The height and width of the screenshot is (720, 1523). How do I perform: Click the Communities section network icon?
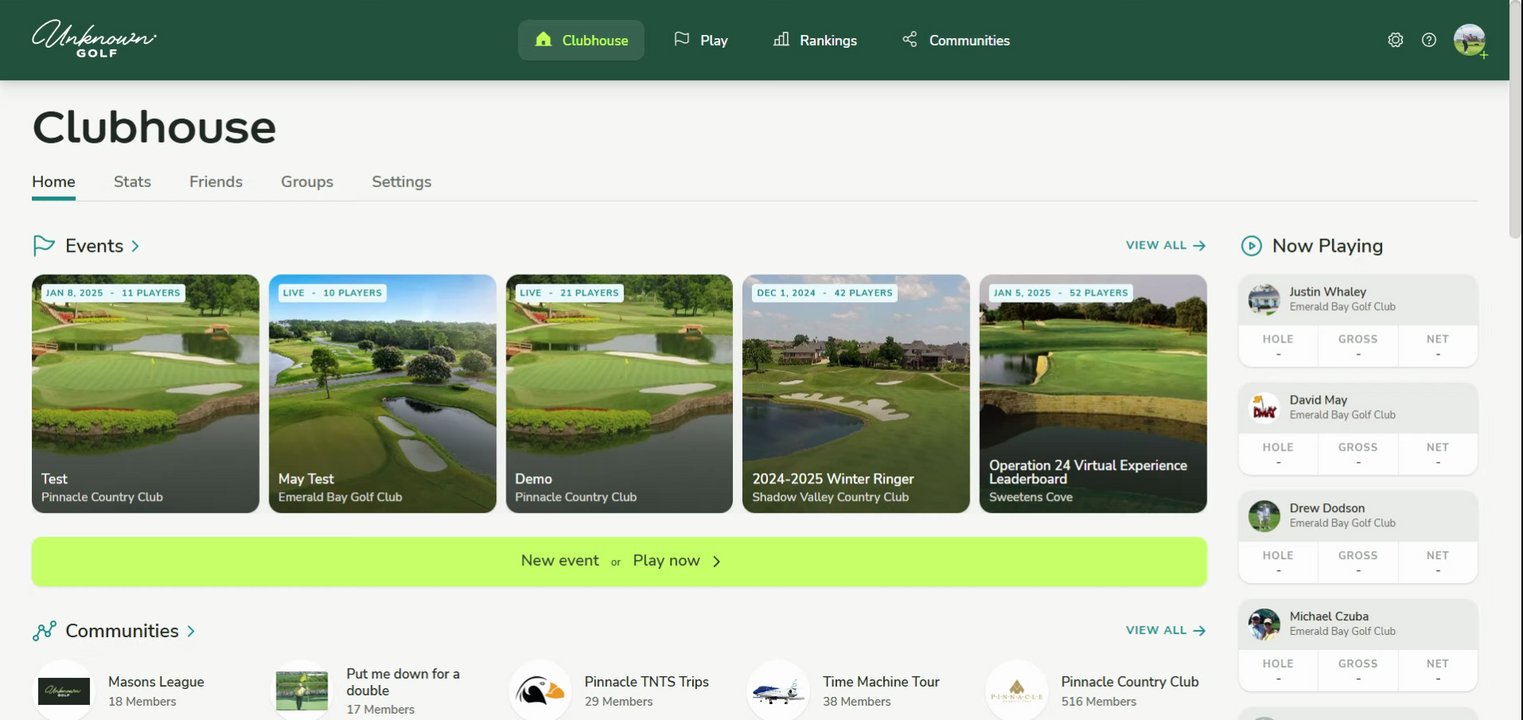[44, 631]
